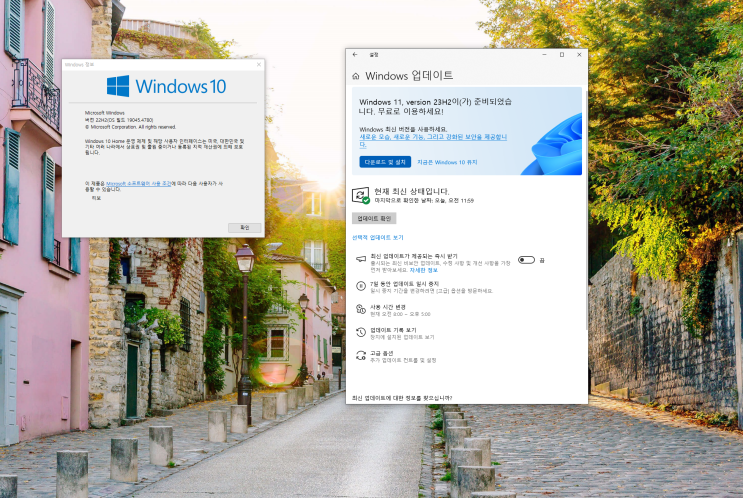Viewport: 743px width, 498px height.
Task: Open 고급 옵션 settings
Action: point(382,353)
